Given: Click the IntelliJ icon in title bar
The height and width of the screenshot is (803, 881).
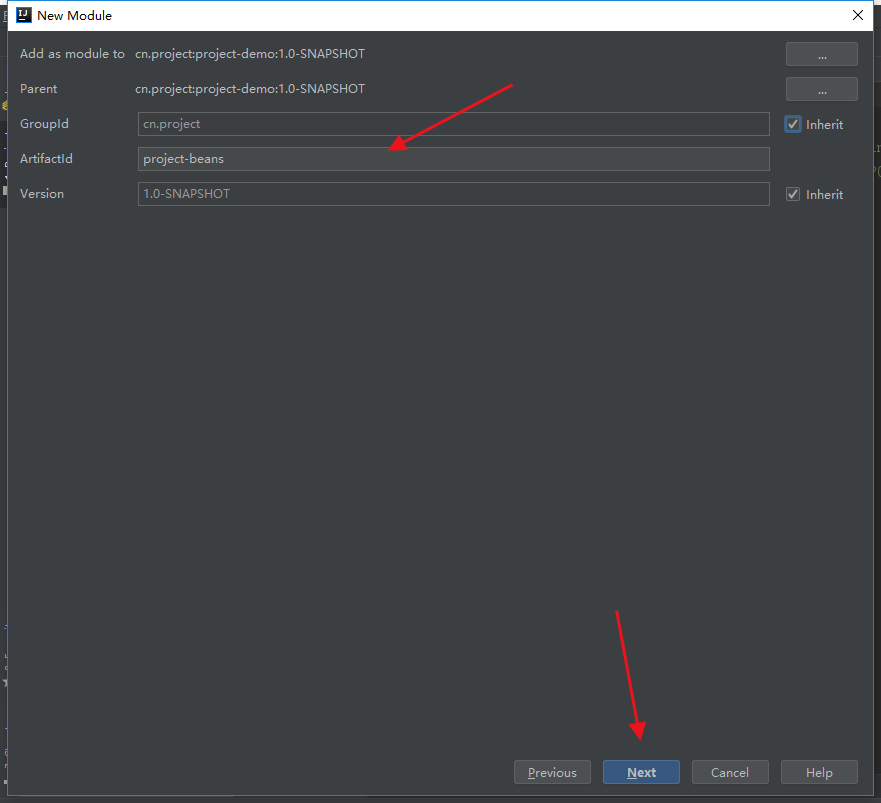Looking at the screenshot, I should [x=24, y=15].
